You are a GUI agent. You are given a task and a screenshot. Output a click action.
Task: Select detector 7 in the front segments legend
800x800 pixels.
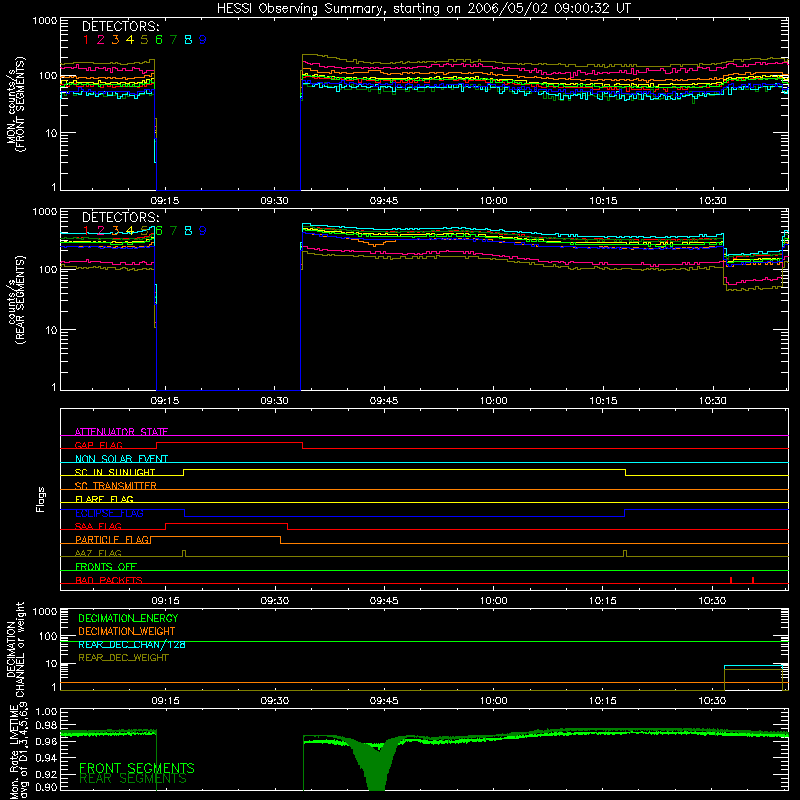[173, 40]
